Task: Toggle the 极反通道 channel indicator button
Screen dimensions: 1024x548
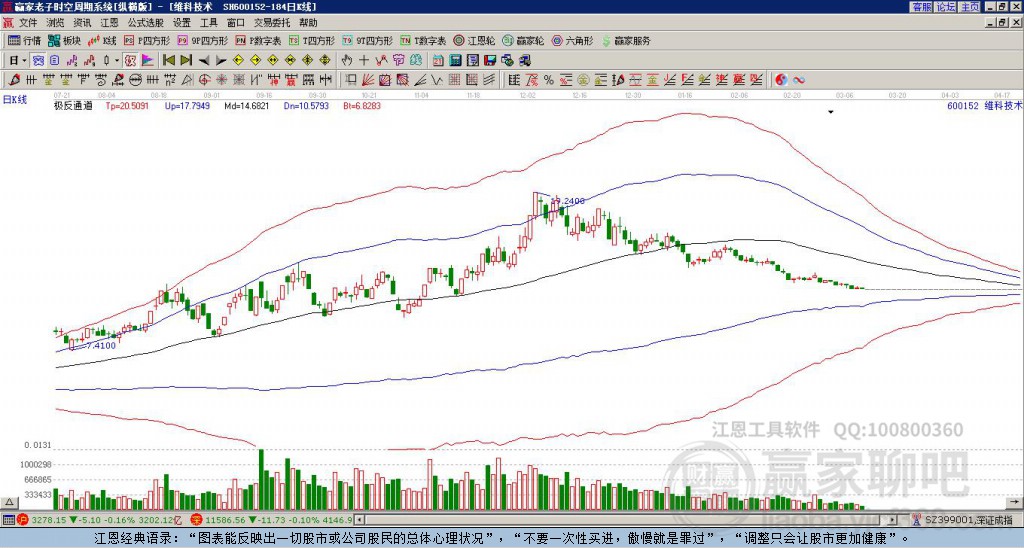Action: (72, 104)
